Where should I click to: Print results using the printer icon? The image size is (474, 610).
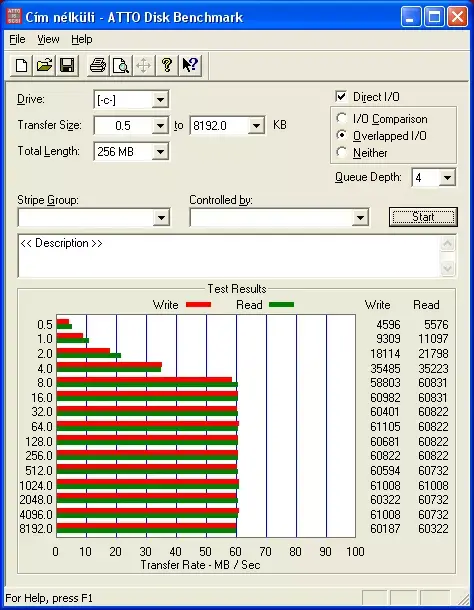(98, 65)
